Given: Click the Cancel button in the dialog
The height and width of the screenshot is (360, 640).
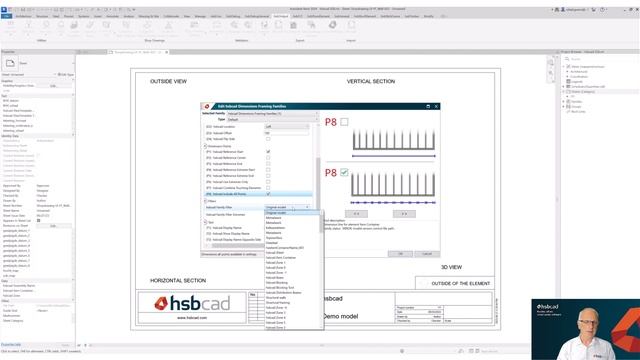Looking at the screenshot, I should (x=427, y=254).
